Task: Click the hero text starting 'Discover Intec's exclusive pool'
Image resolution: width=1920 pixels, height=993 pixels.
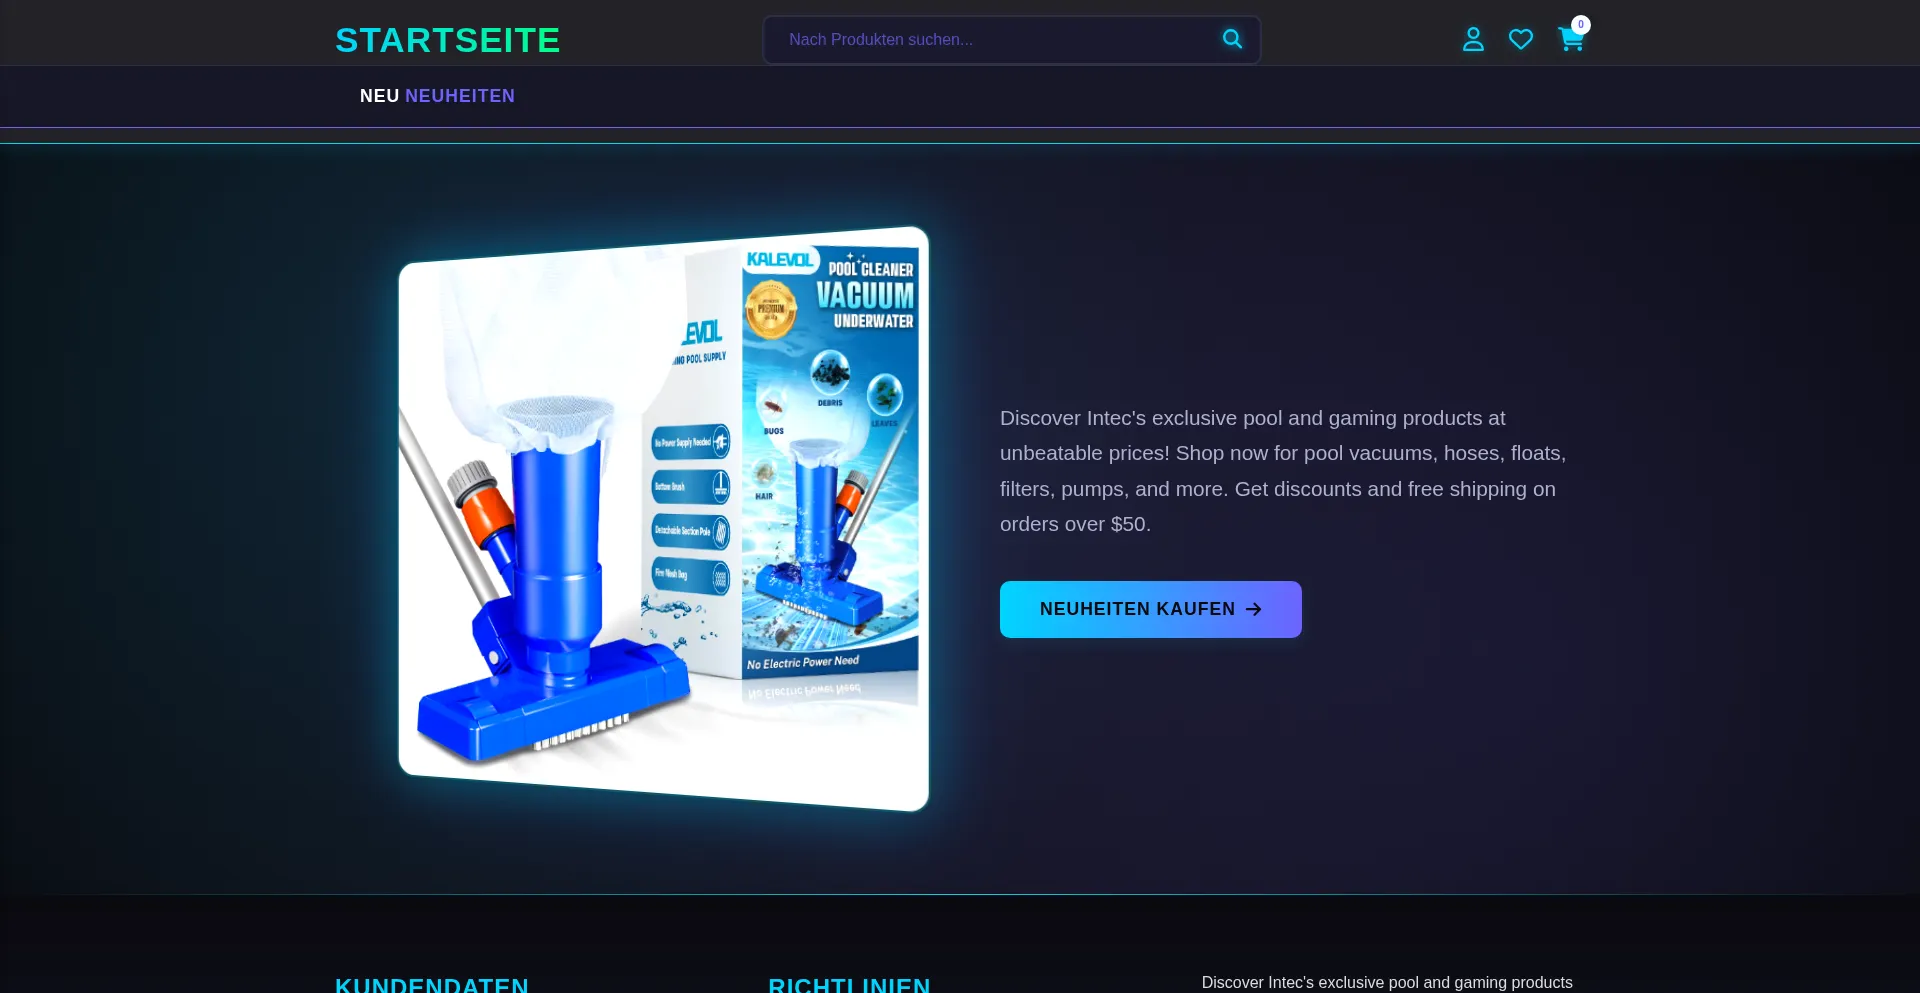Action: (1283, 471)
